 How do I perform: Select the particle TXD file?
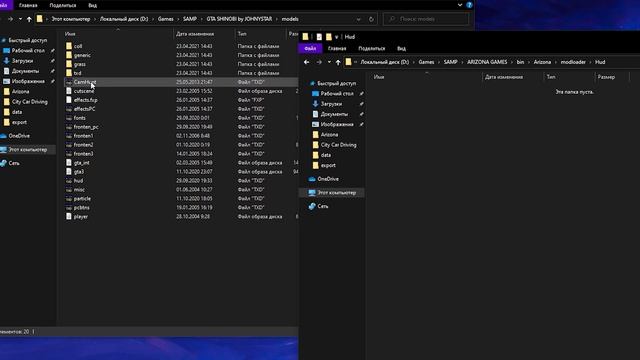pos(82,199)
